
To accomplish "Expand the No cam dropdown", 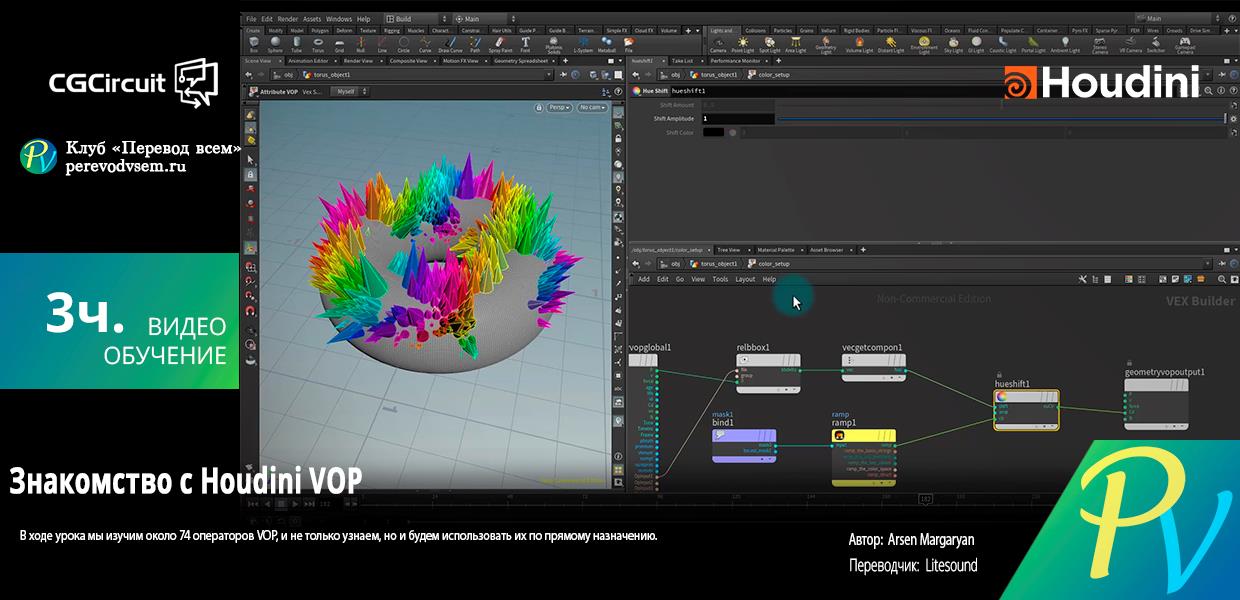I will click(x=592, y=107).
